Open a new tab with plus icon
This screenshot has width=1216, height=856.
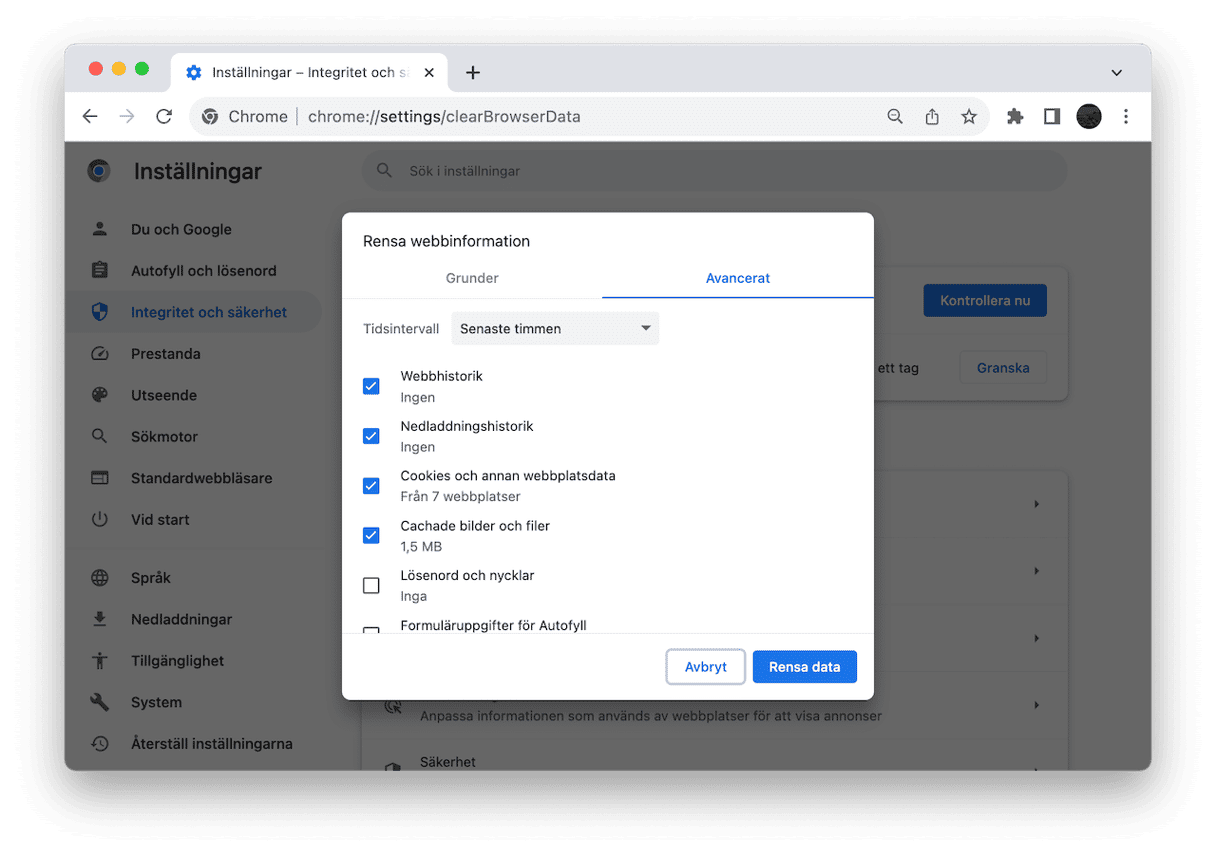pyautogui.click(x=473, y=72)
